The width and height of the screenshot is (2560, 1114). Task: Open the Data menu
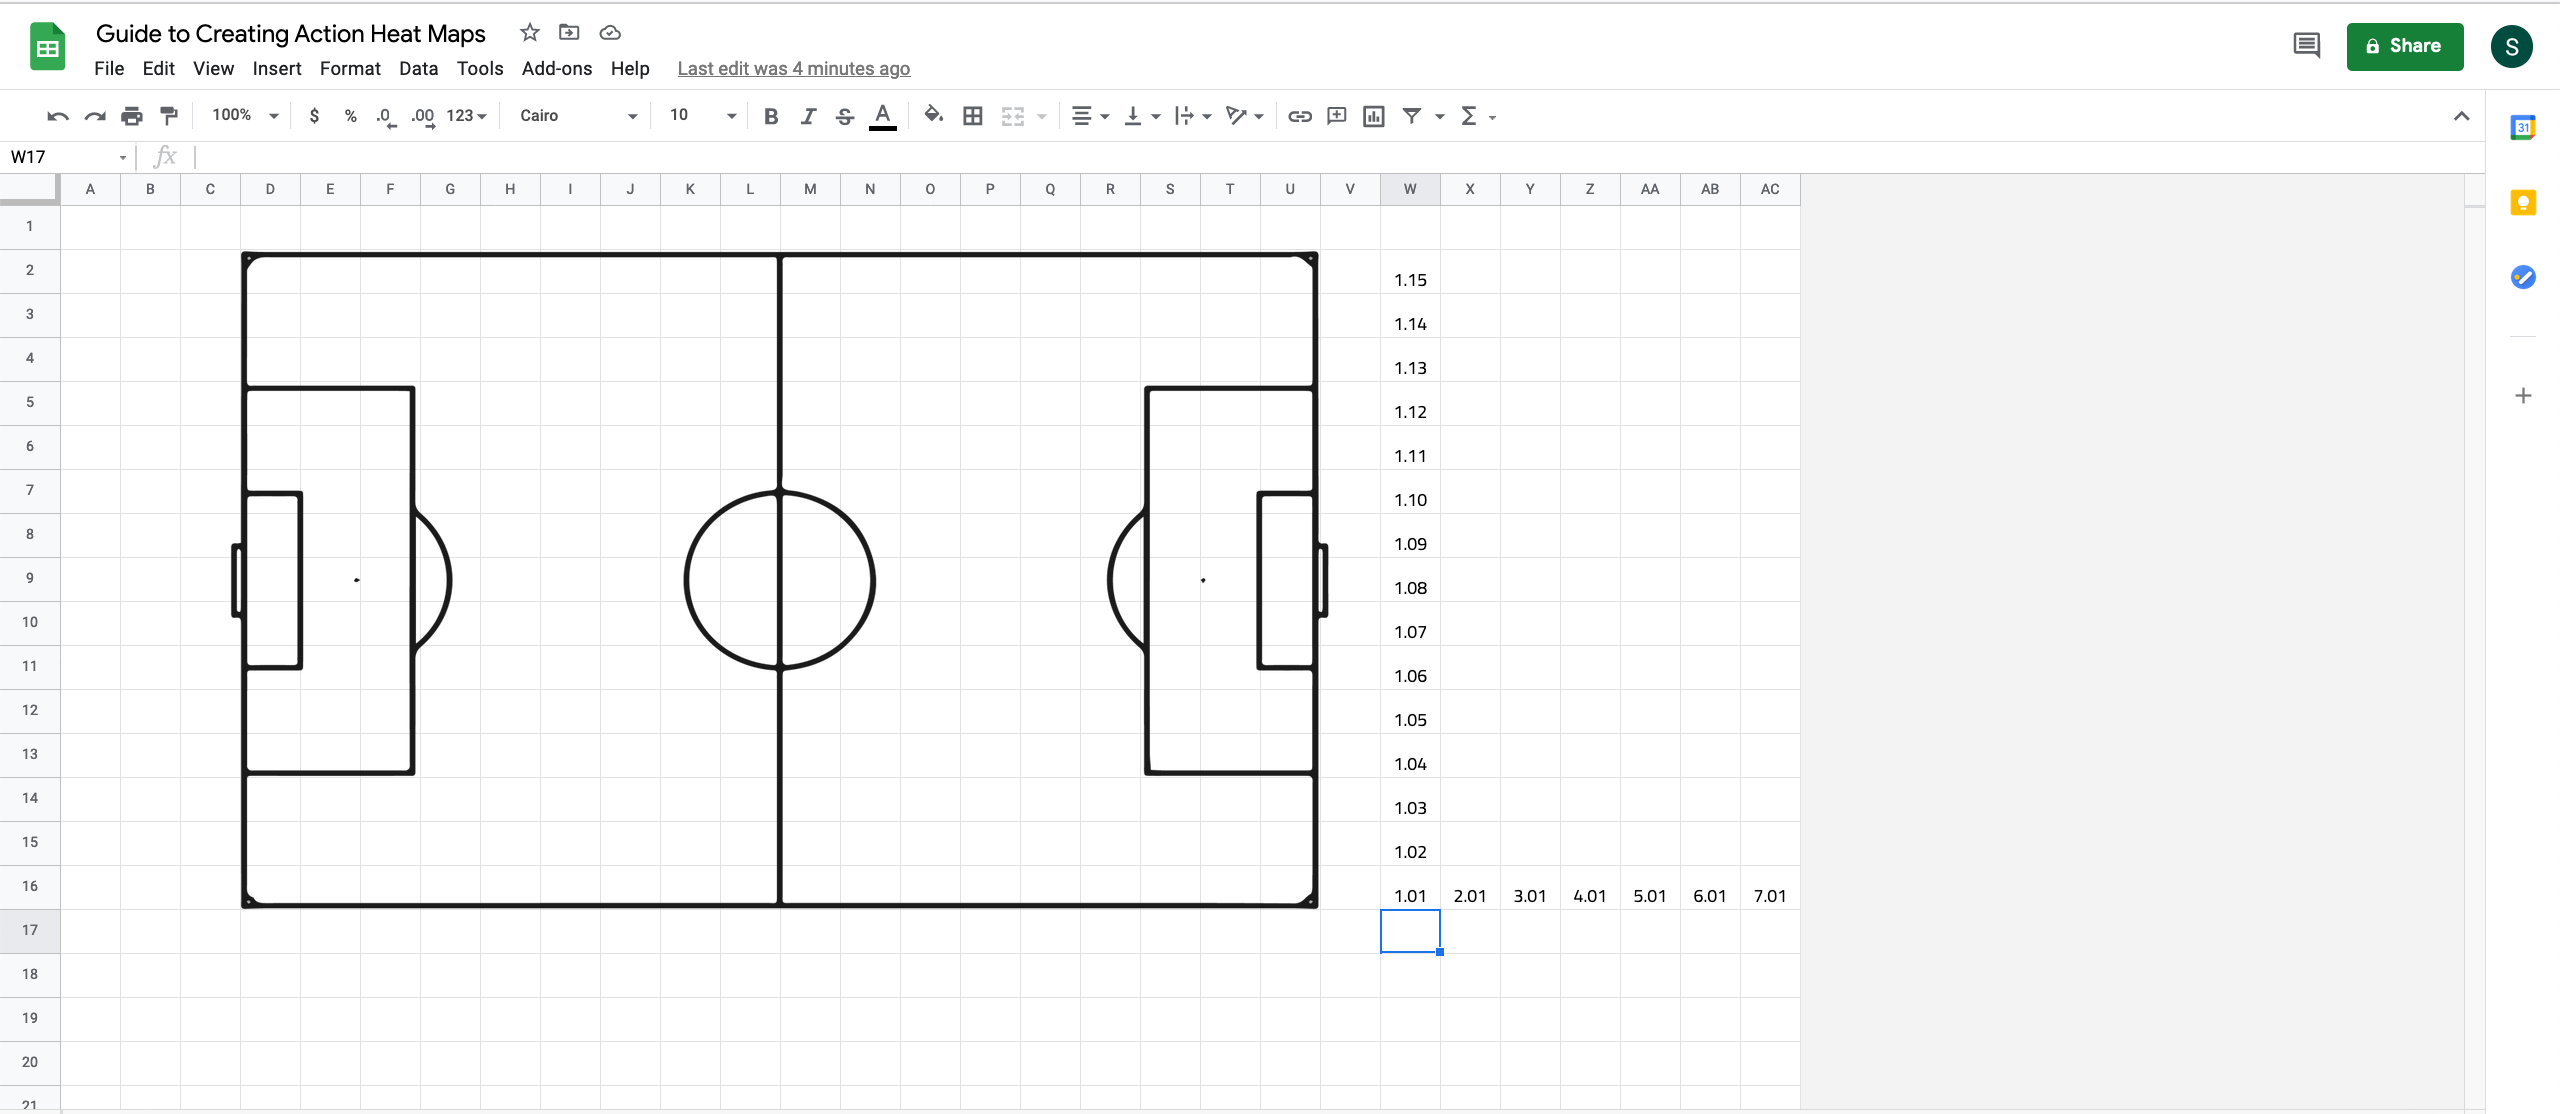coord(418,68)
